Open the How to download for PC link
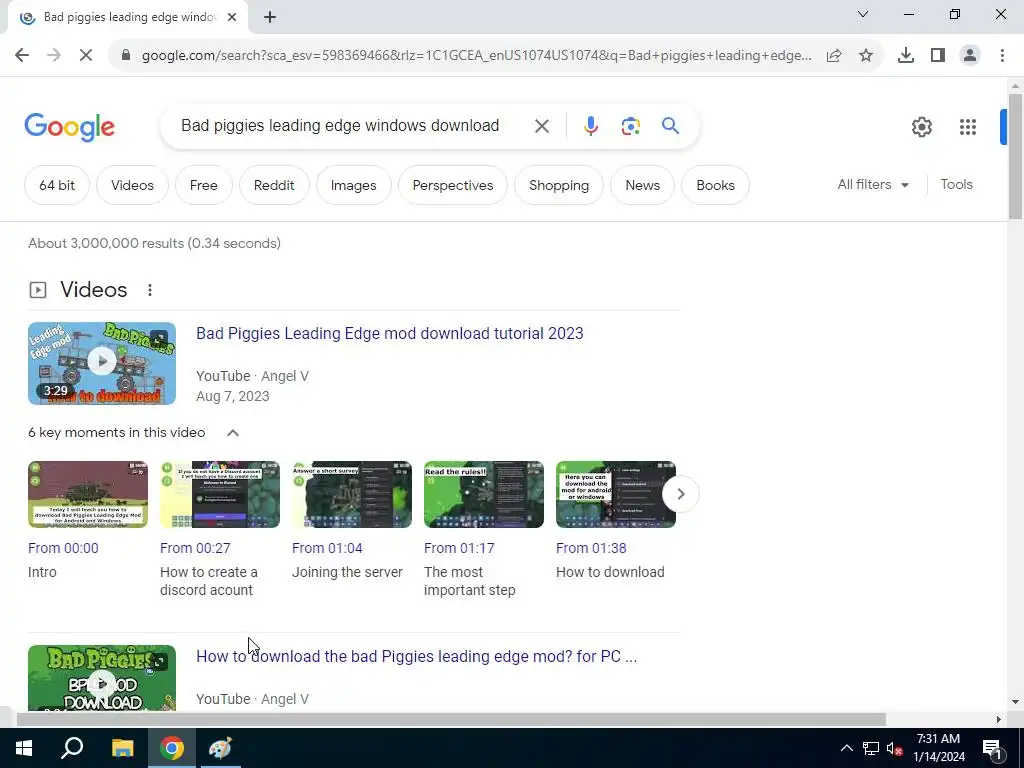The height and width of the screenshot is (768, 1024). coord(417,656)
